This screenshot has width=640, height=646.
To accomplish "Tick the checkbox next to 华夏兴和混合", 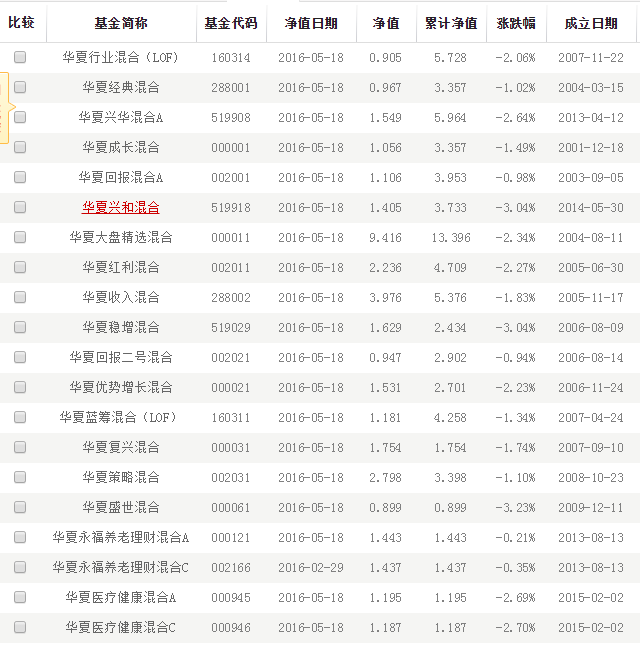I will point(20,207).
